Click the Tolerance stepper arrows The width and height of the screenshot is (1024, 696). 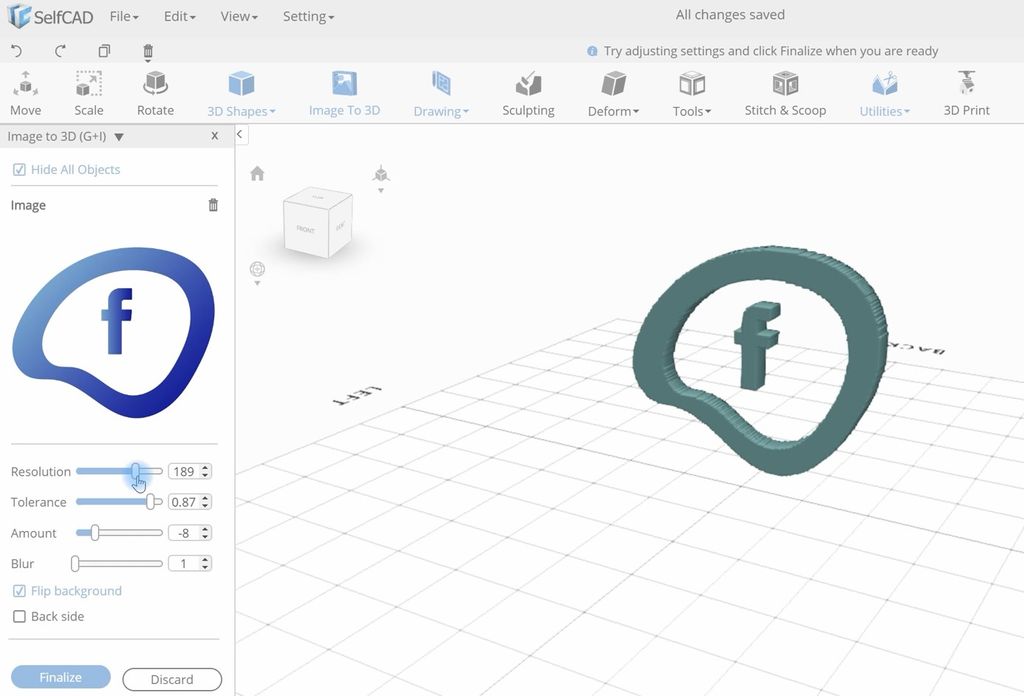click(x=206, y=502)
